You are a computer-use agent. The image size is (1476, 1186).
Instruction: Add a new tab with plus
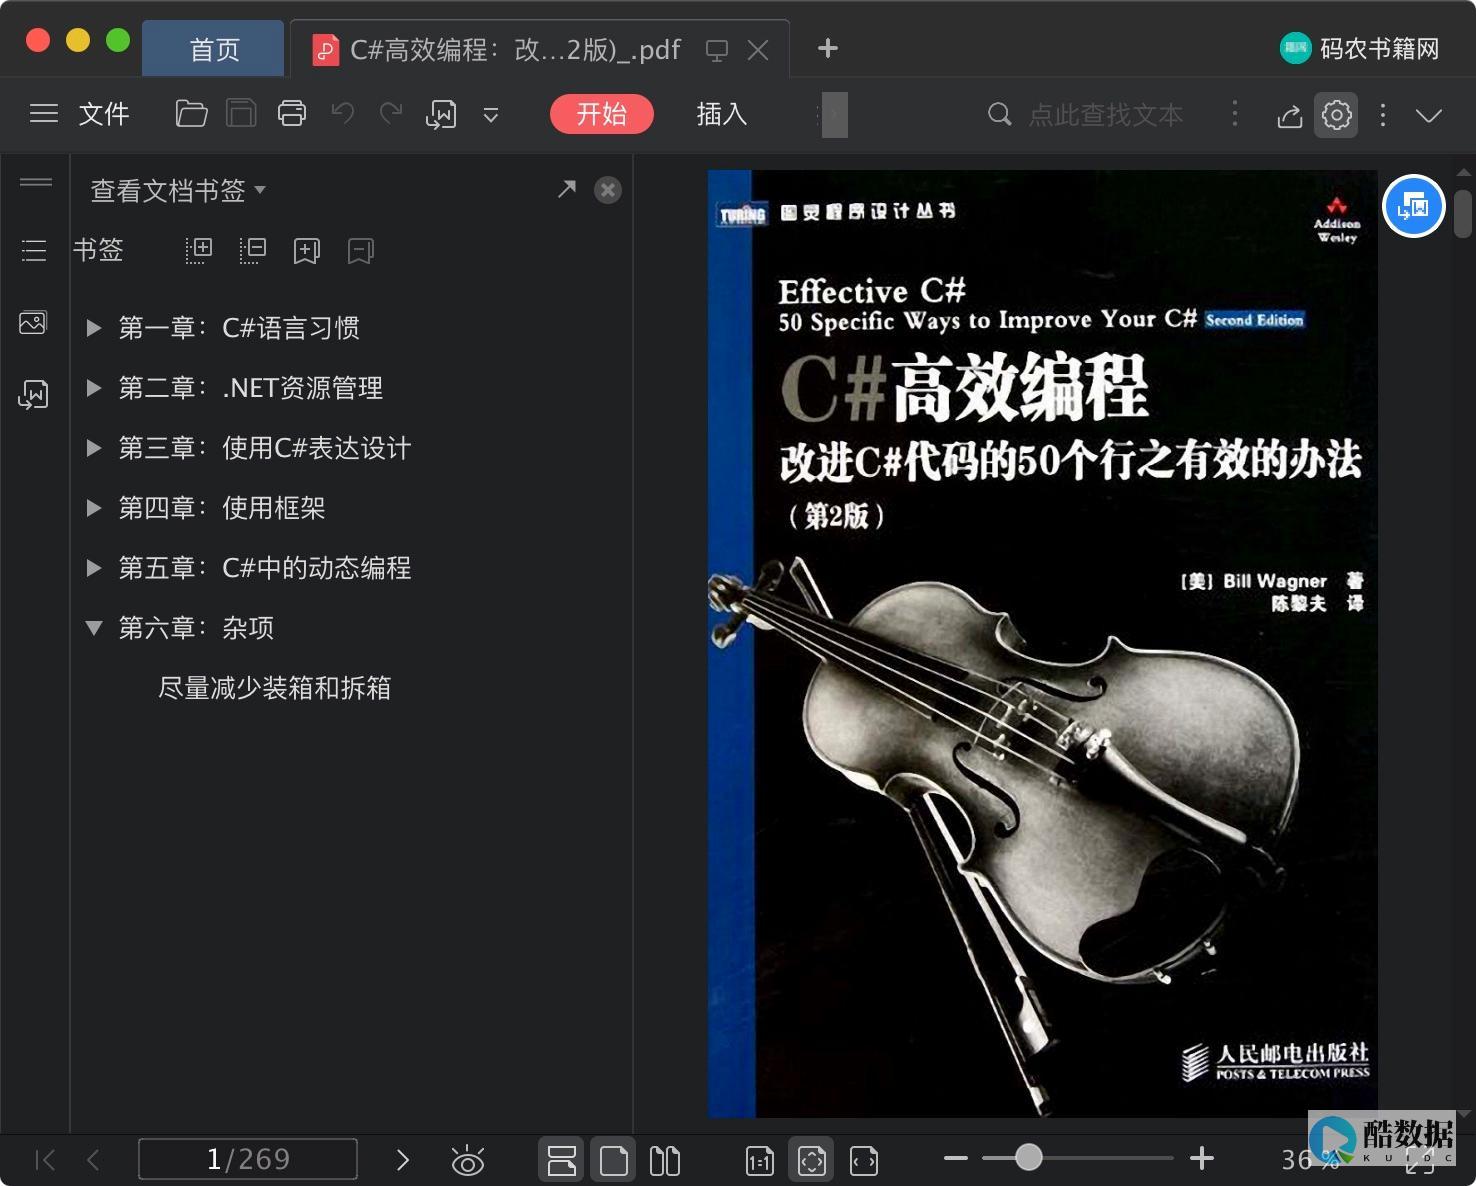point(828,48)
